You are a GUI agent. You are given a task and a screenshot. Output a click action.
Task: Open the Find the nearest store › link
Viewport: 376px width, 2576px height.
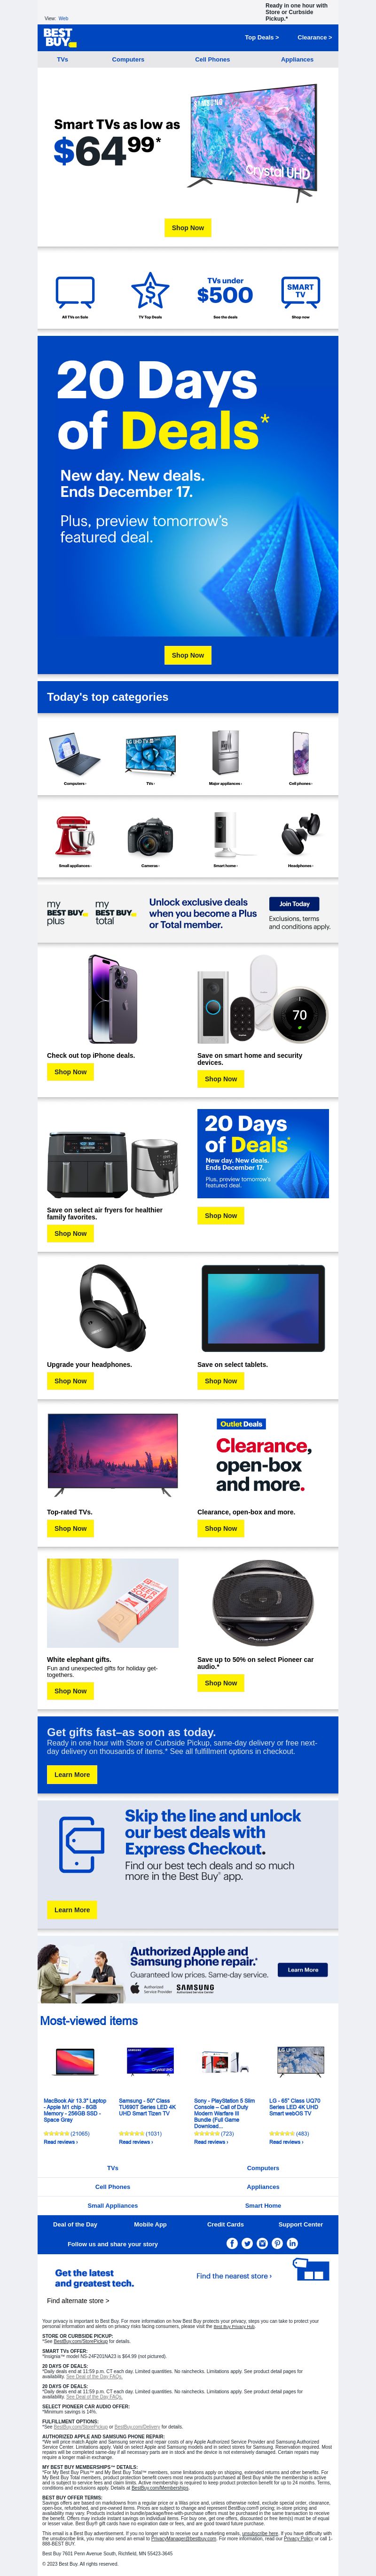coord(234,2276)
